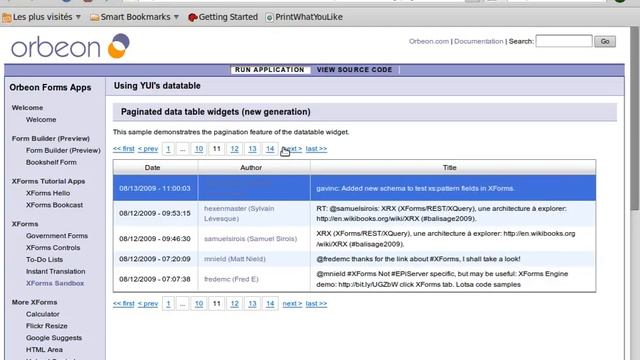This screenshot has height=360, width=640.
Task: Click author mnield (Matt Nield)
Action: [235, 259]
